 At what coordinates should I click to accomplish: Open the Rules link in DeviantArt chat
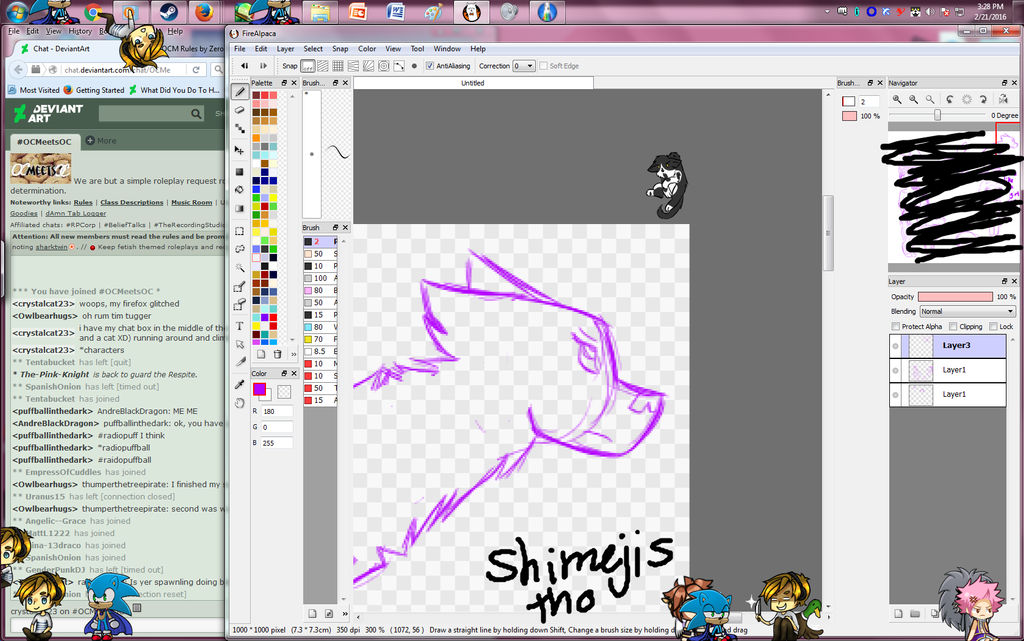pos(83,202)
